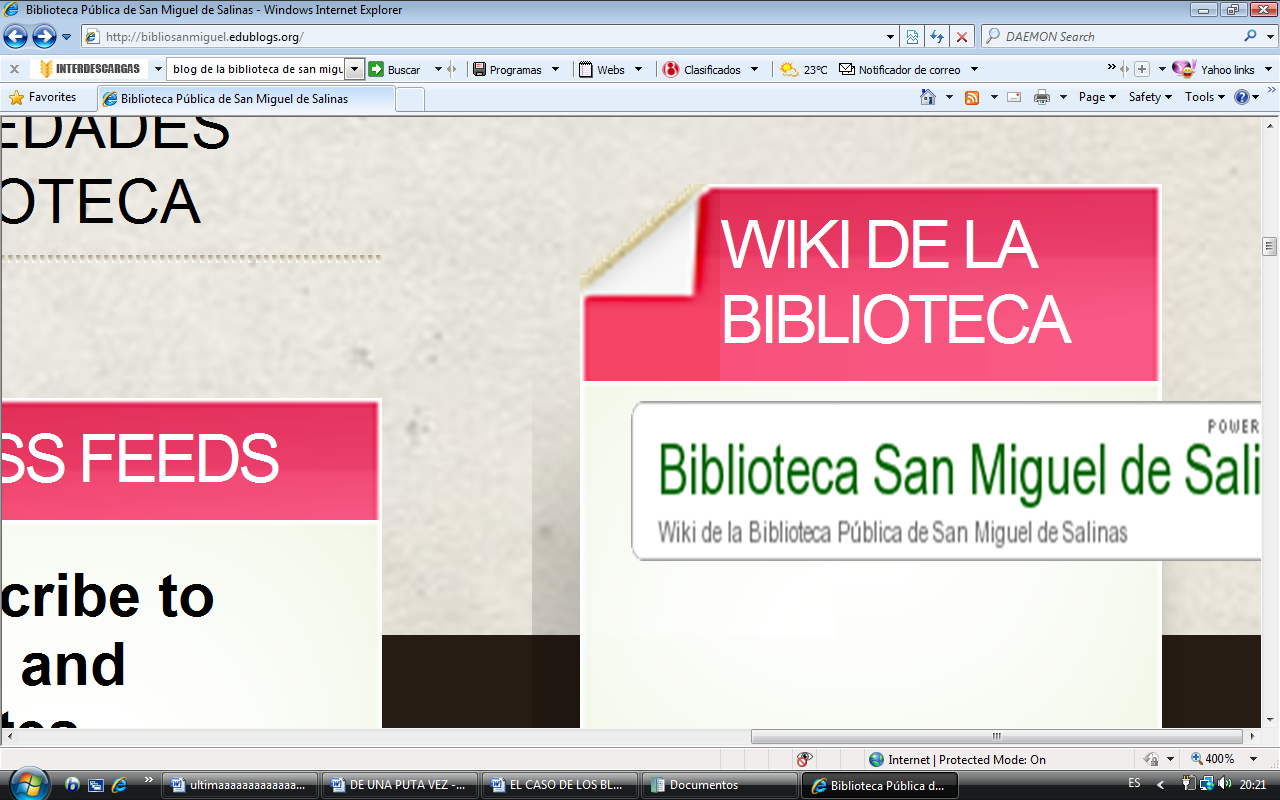This screenshot has width=1280, height=800.
Task: Click the WIKI DE LA BIBLIOTECA heading
Action: (895, 282)
